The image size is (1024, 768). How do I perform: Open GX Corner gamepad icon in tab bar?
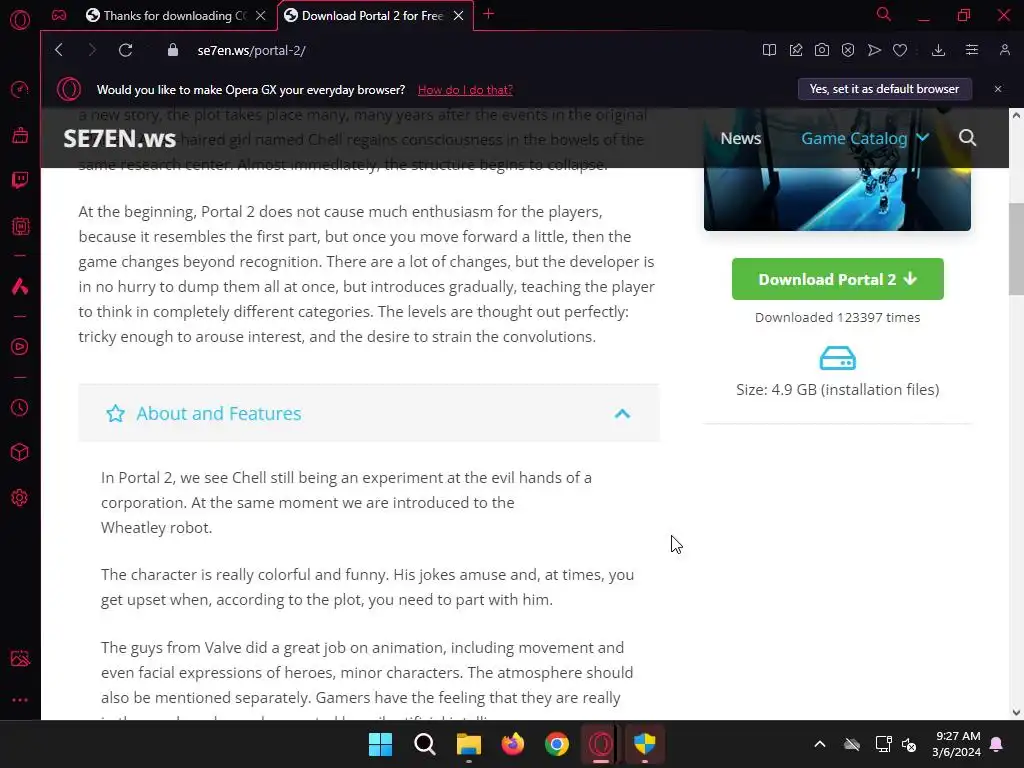point(59,15)
